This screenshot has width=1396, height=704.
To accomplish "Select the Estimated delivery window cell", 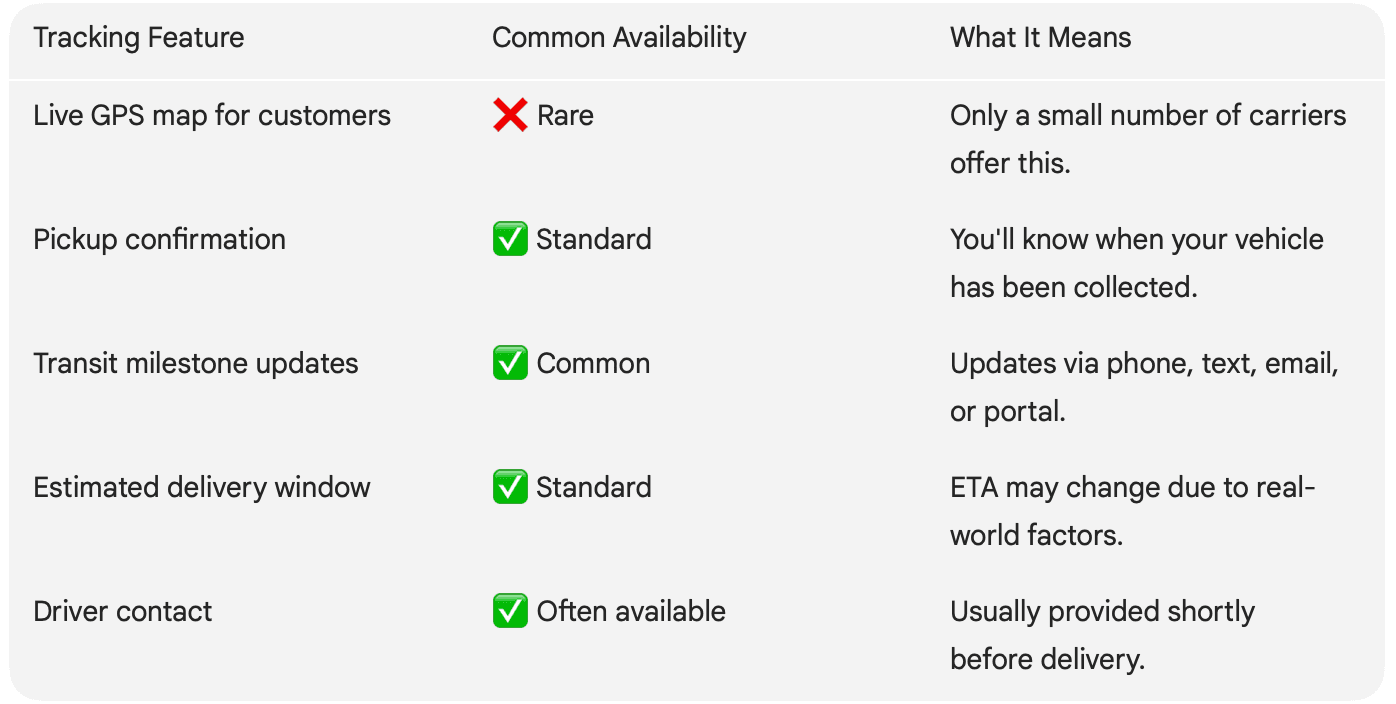I will (202, 488).
